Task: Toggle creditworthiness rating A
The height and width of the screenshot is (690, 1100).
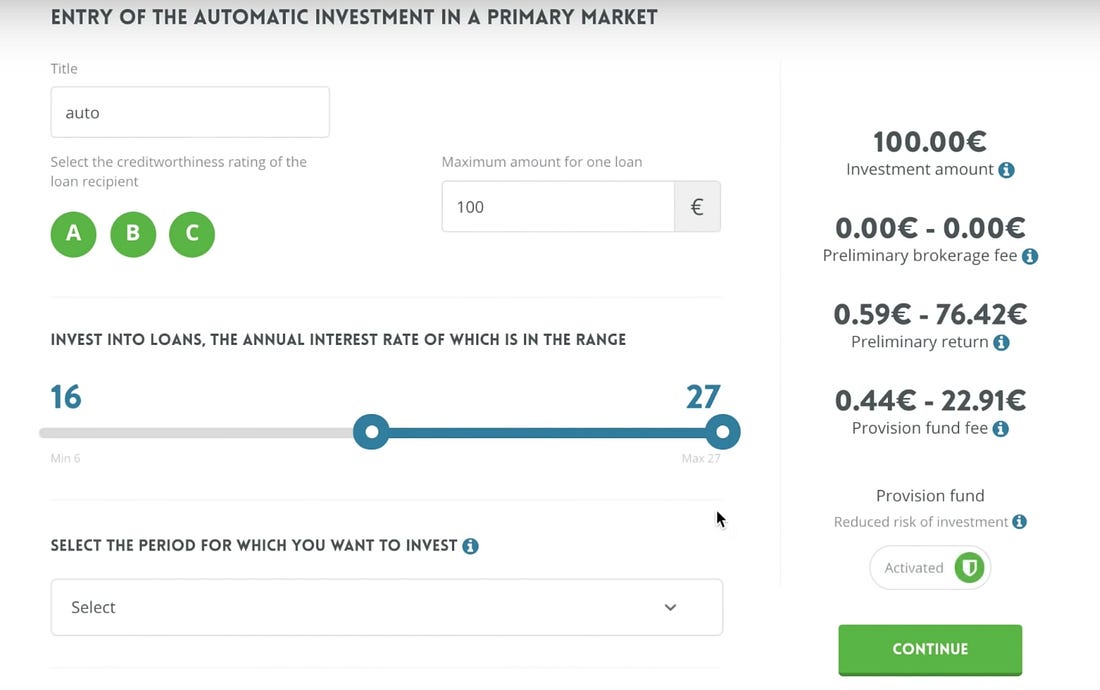Action: click(73, 234)
